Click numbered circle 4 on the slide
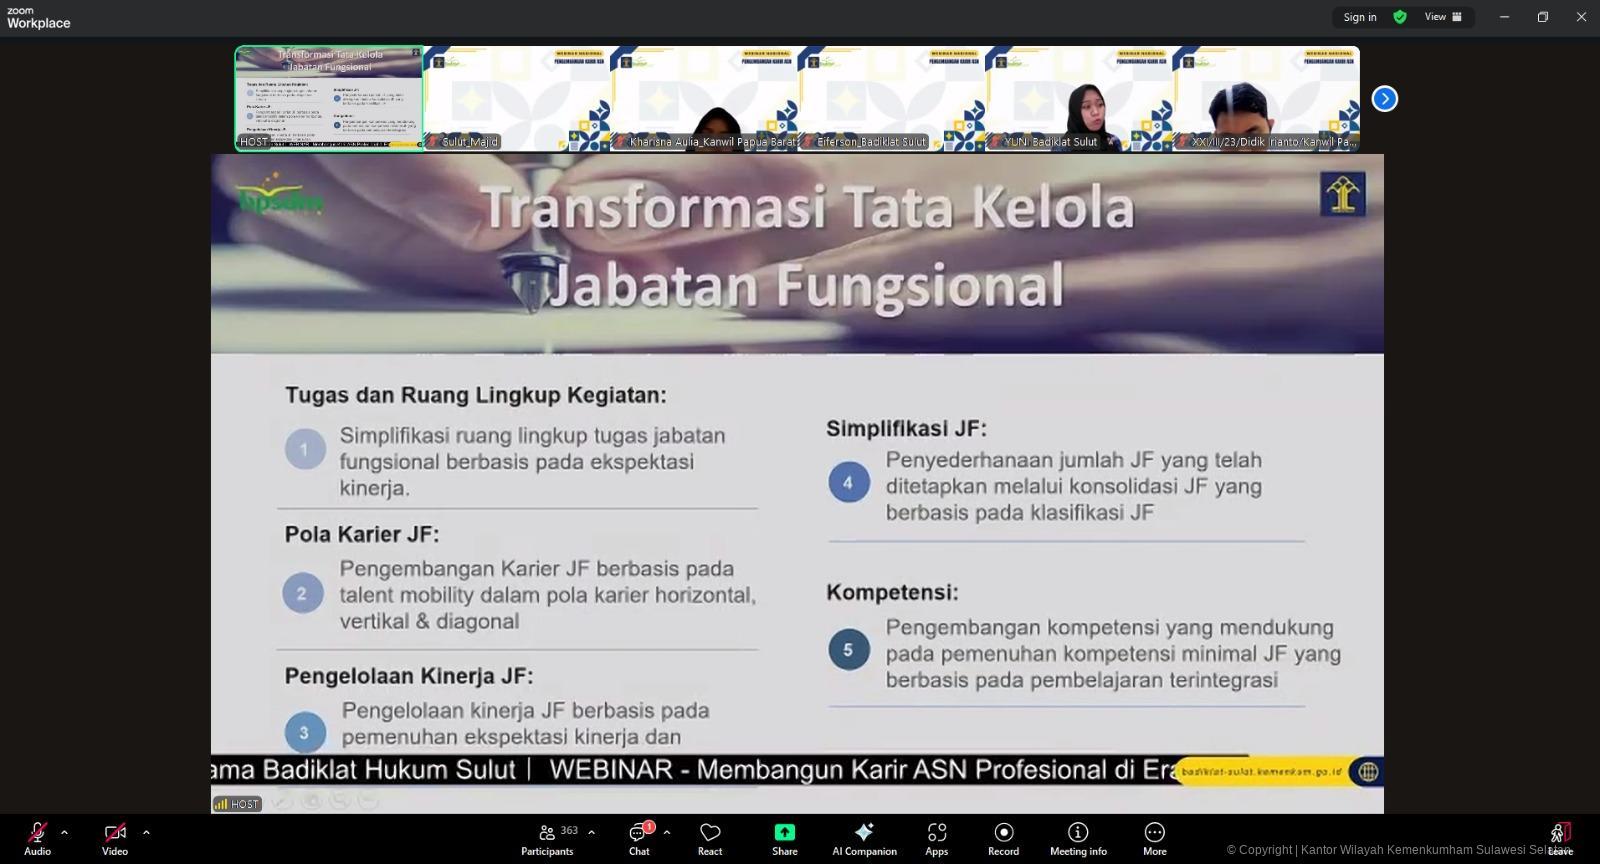The image size is (1600, 864). pos(848,482)
